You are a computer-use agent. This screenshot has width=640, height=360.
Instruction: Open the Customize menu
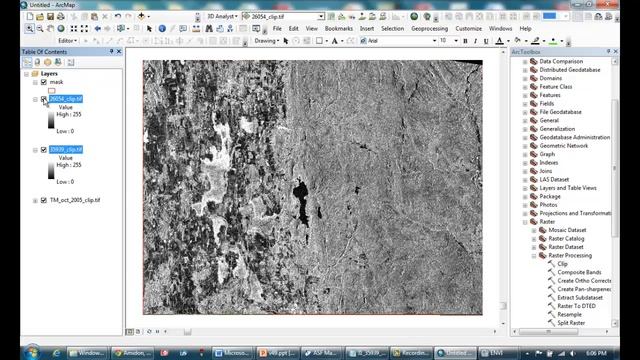pos(469,29)
